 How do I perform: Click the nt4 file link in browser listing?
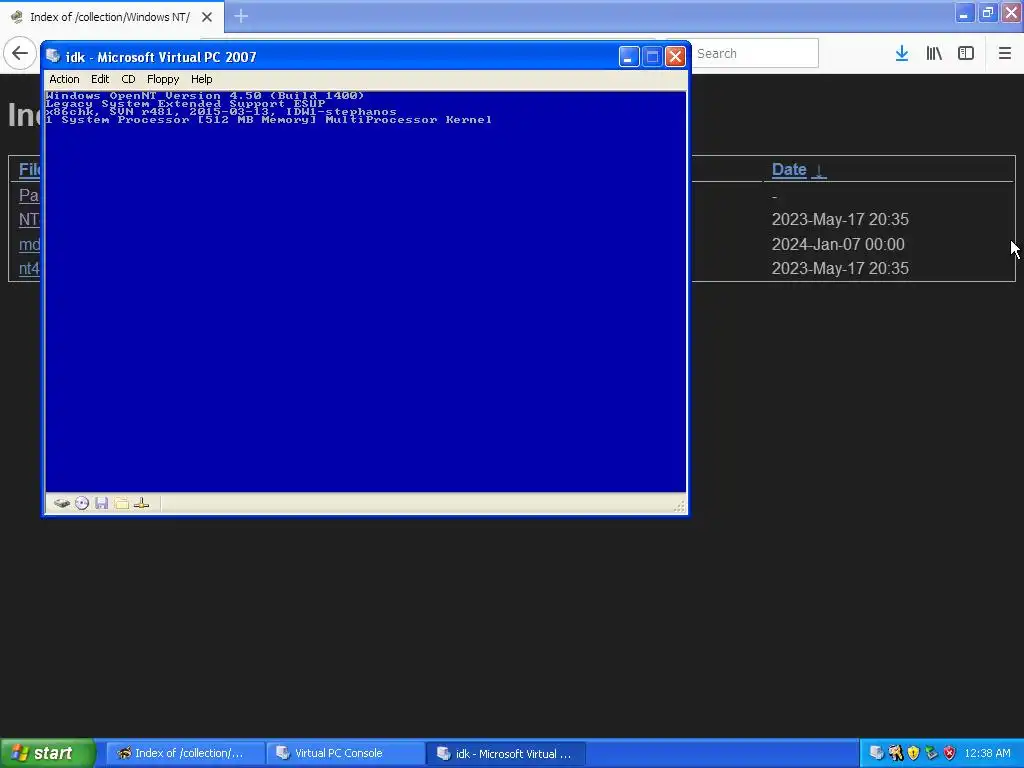click(29, 268)
